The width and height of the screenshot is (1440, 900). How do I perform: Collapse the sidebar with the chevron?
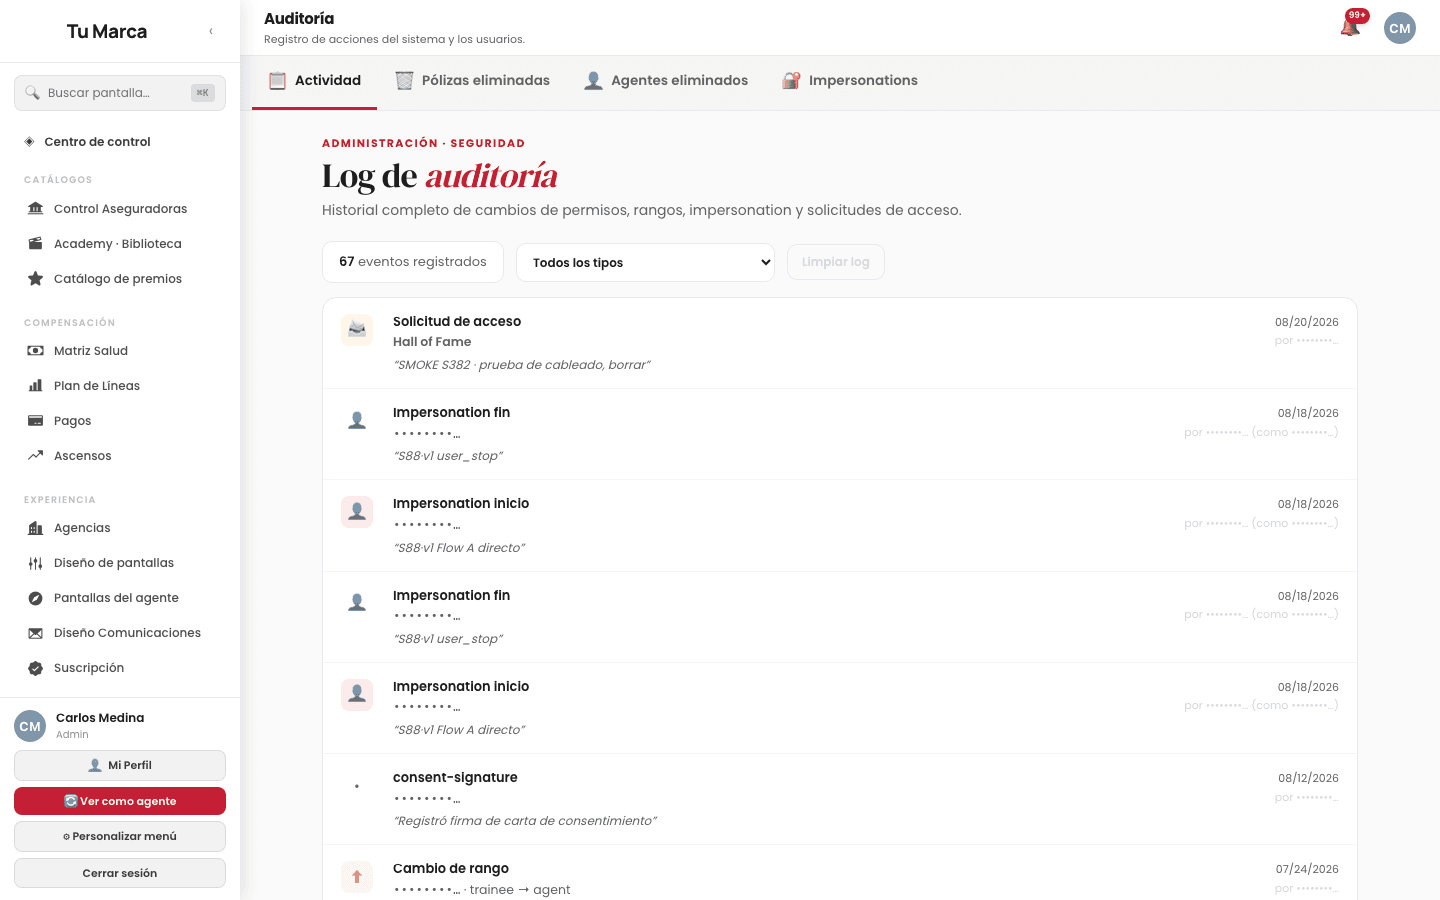(211, 31)
